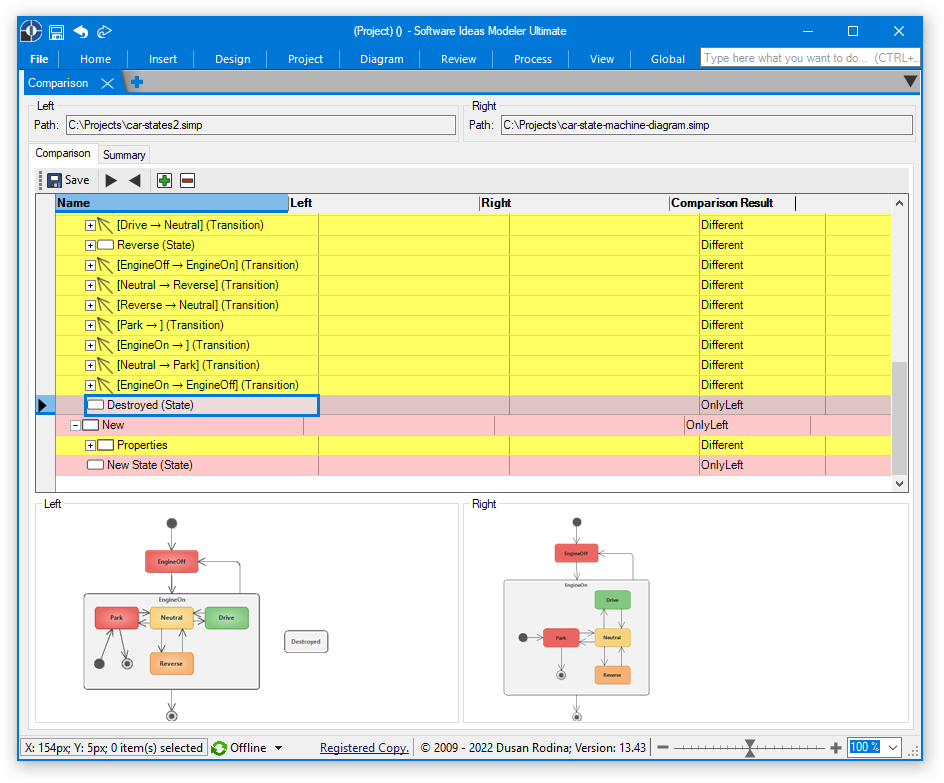Viewport: 944px width, 783px height.
Task: Click the Destroyed state in Left diagram preview
Action: point(306,642)
